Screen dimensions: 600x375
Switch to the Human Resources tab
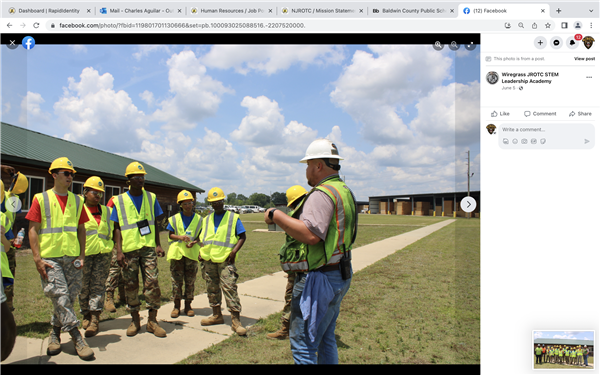tap(232, 11)
